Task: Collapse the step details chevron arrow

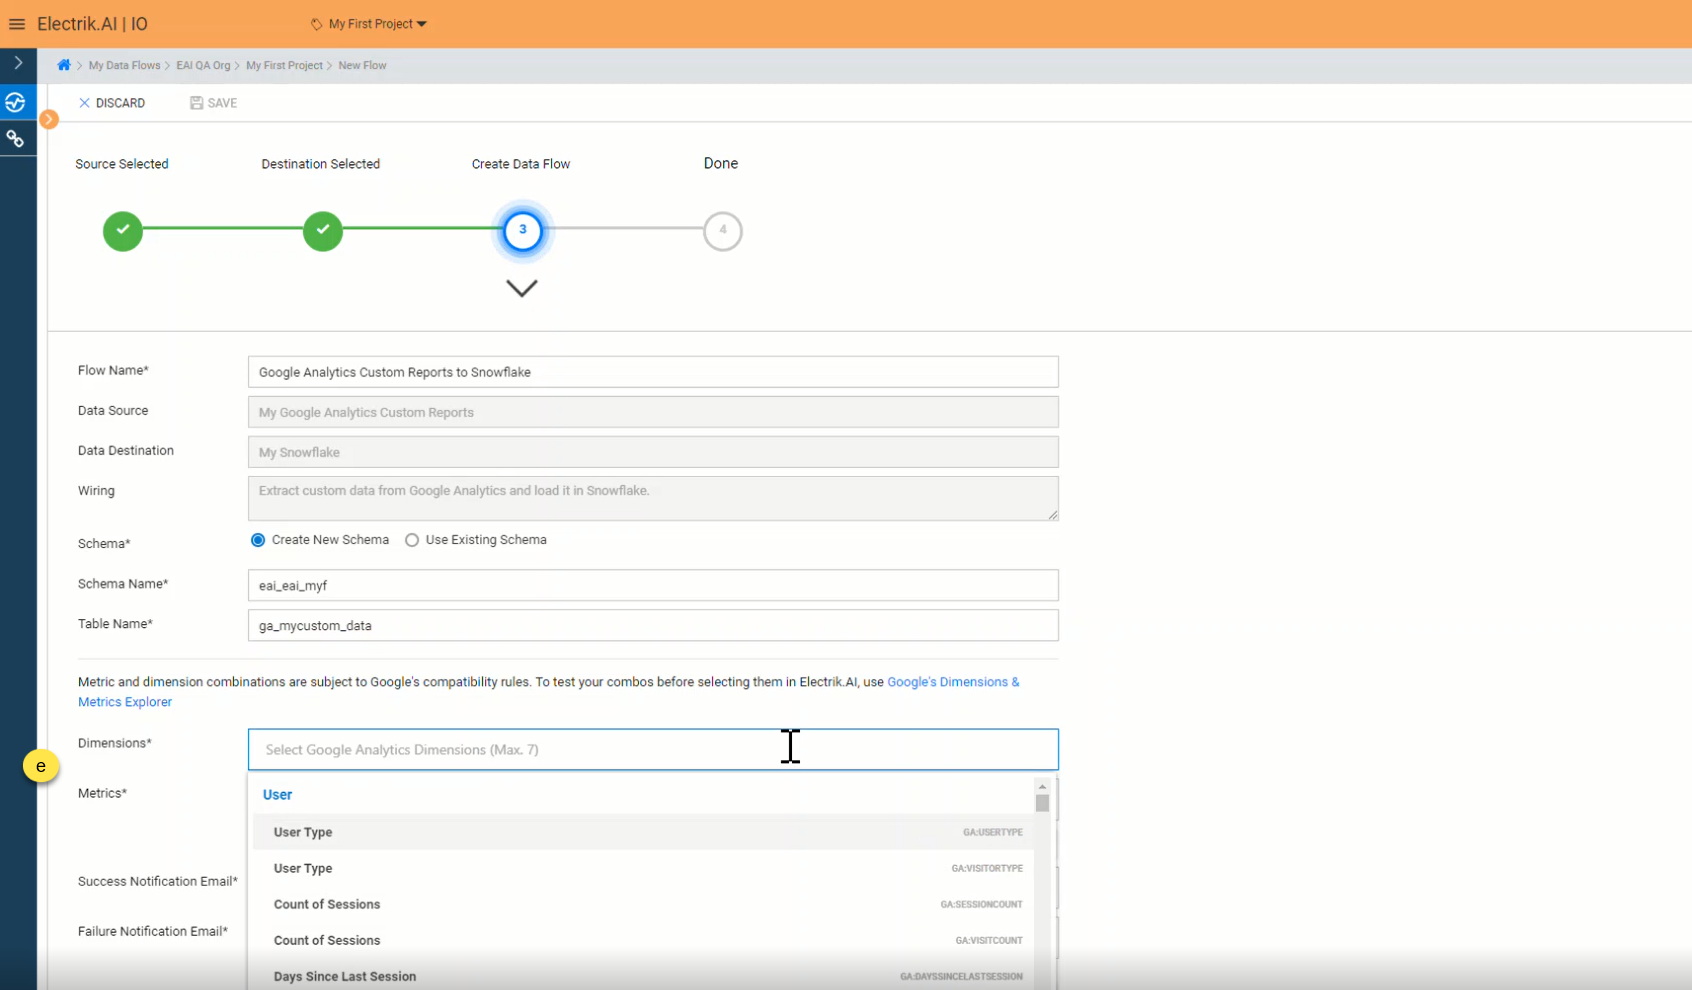Action: tap(521, 288)
